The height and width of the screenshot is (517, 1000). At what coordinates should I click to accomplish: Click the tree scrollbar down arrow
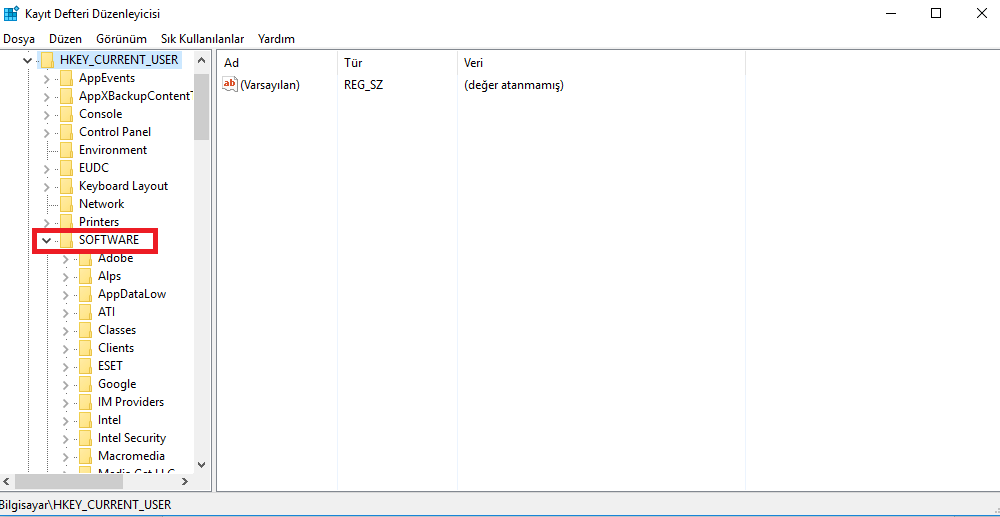tap(202, 464)
